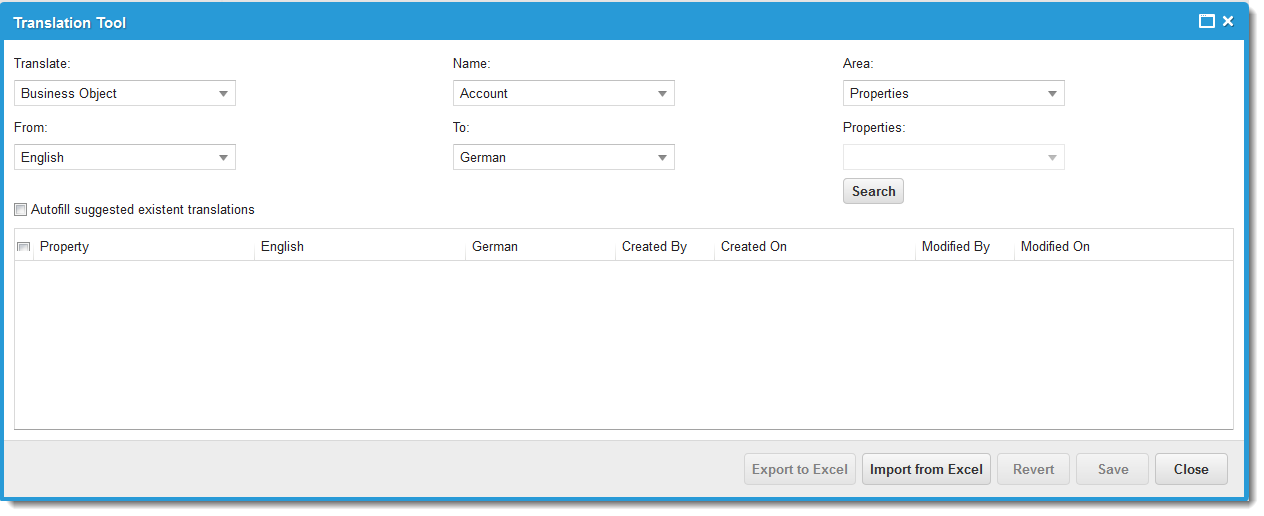The width and height of the screenshot is (1264, 516).
Task: Sort by the Created On column header
Action: (814, 247)
